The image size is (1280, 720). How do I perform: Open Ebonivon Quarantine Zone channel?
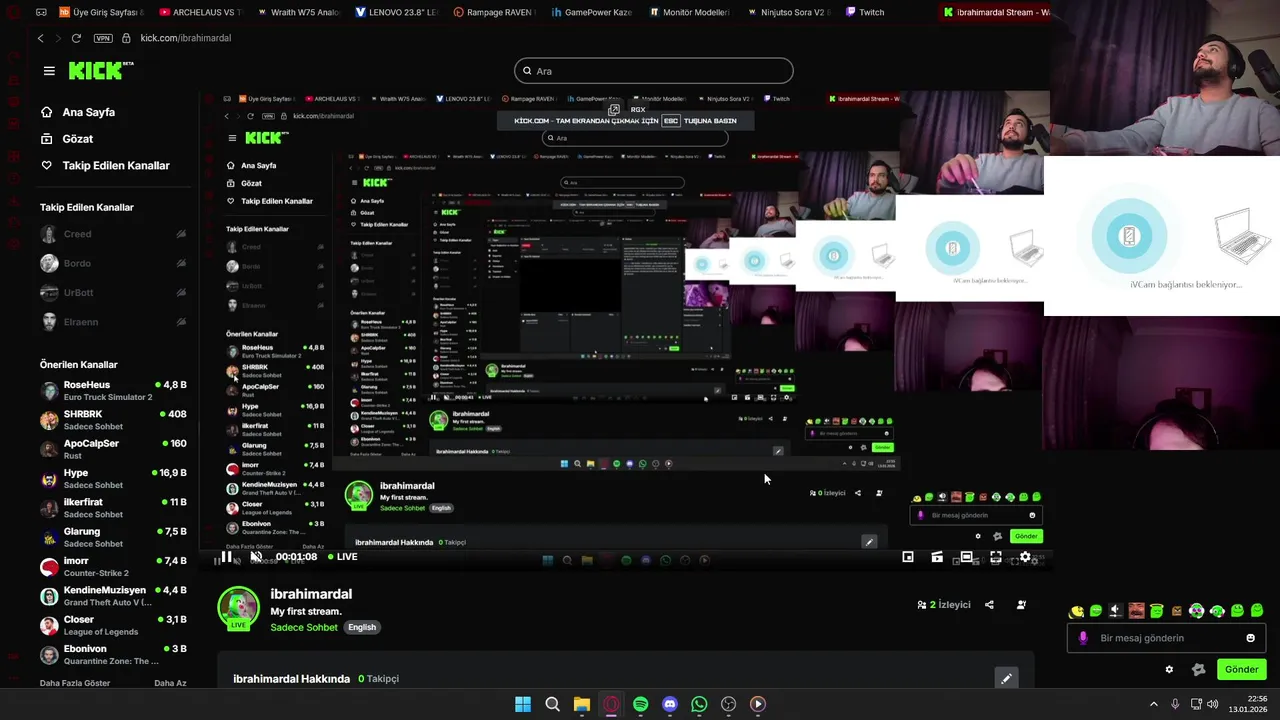113,655
